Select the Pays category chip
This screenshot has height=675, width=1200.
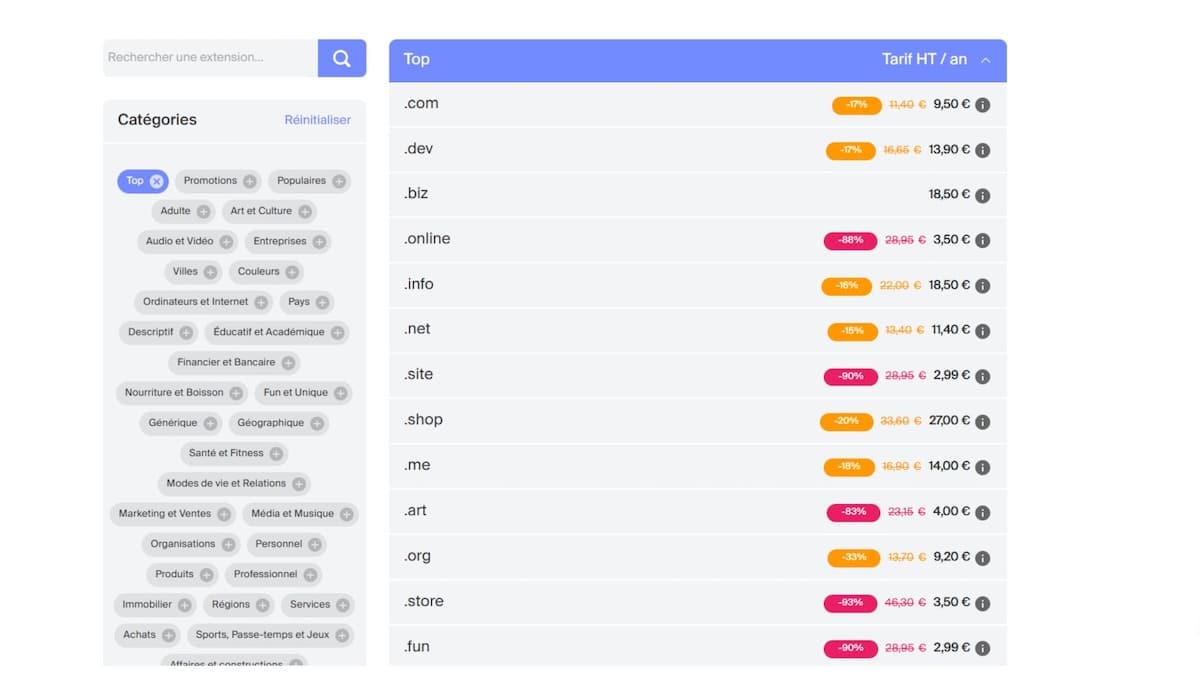click(x=307, y=302)
